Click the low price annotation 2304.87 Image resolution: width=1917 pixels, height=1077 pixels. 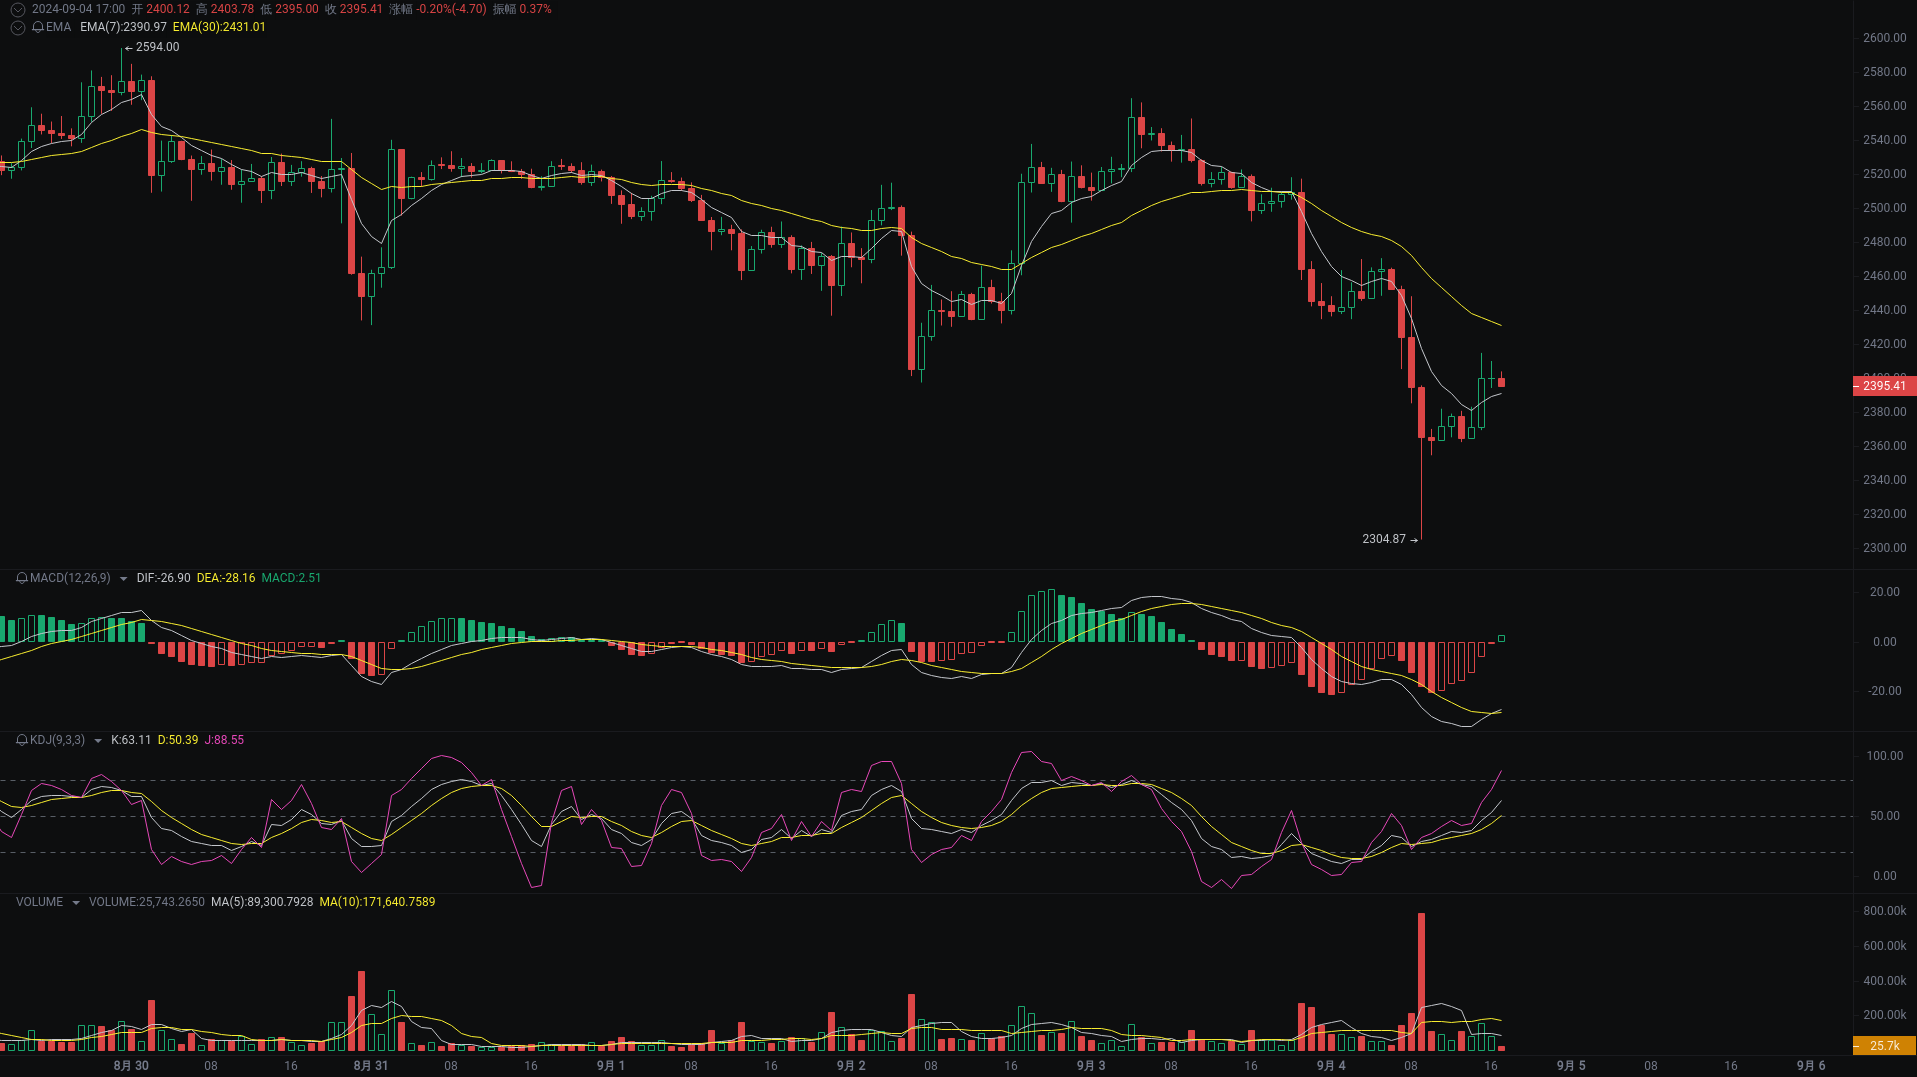point(1385,539)
